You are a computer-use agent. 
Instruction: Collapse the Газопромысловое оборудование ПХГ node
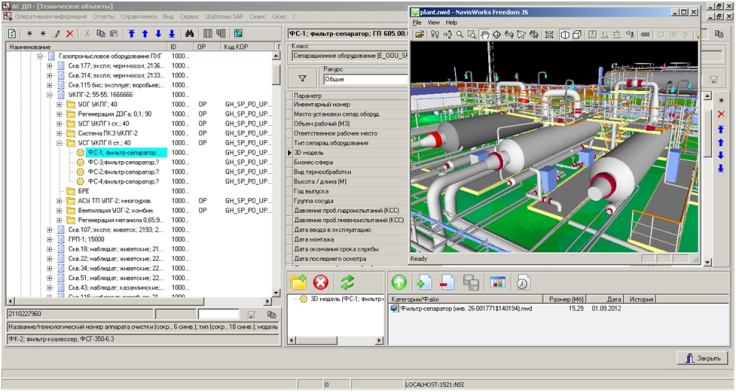(40, 56)
